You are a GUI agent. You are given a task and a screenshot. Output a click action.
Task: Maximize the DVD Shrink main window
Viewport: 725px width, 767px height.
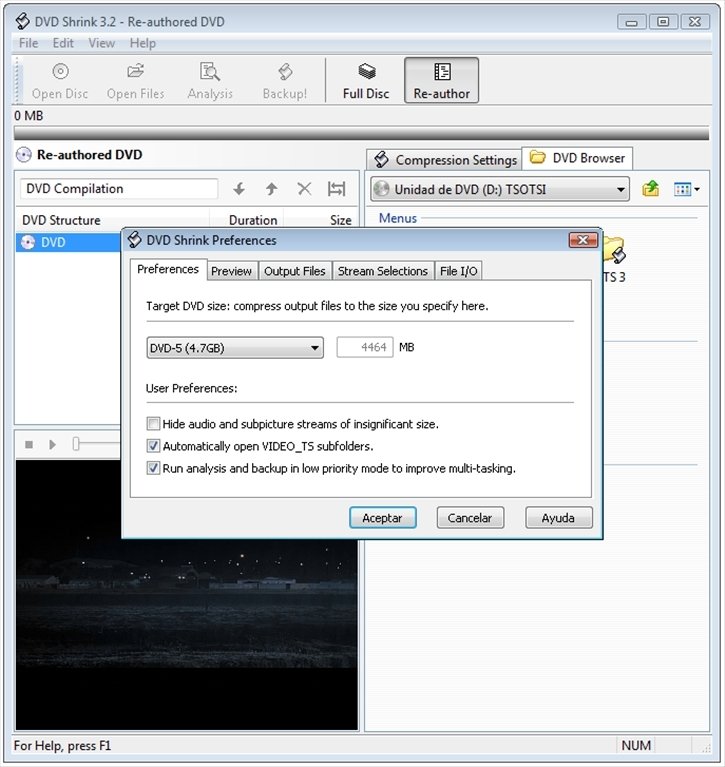coord(663,22)
